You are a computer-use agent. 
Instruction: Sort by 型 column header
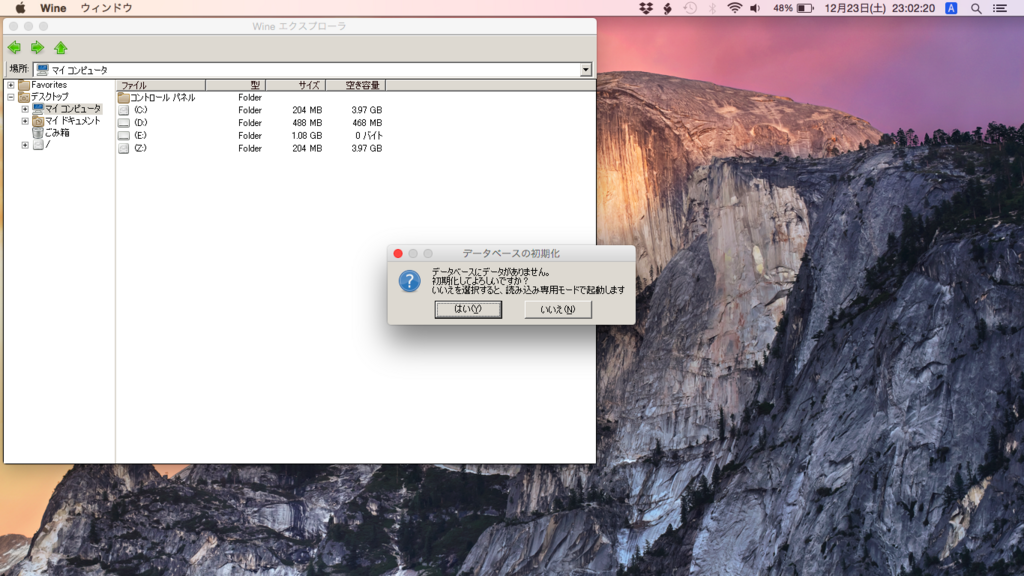click(235, 85)
